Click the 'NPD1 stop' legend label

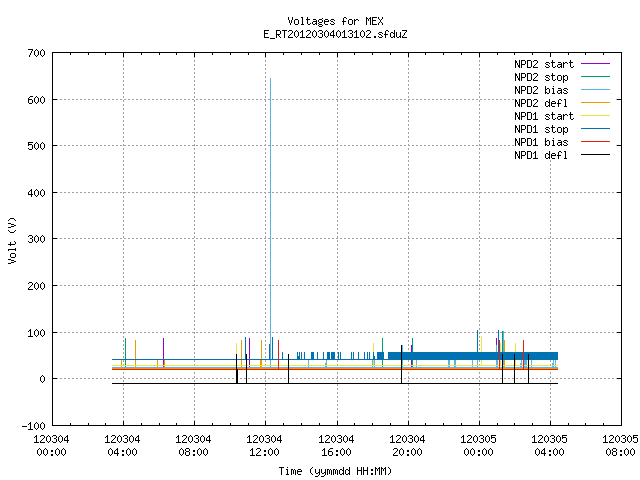click(541, 129)
